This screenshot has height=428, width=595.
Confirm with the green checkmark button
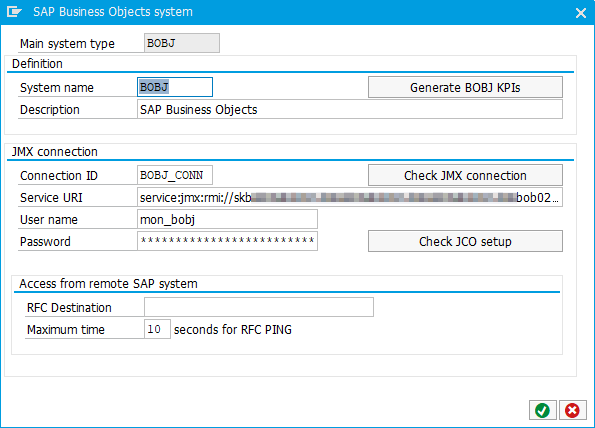[x=543, y=410]
